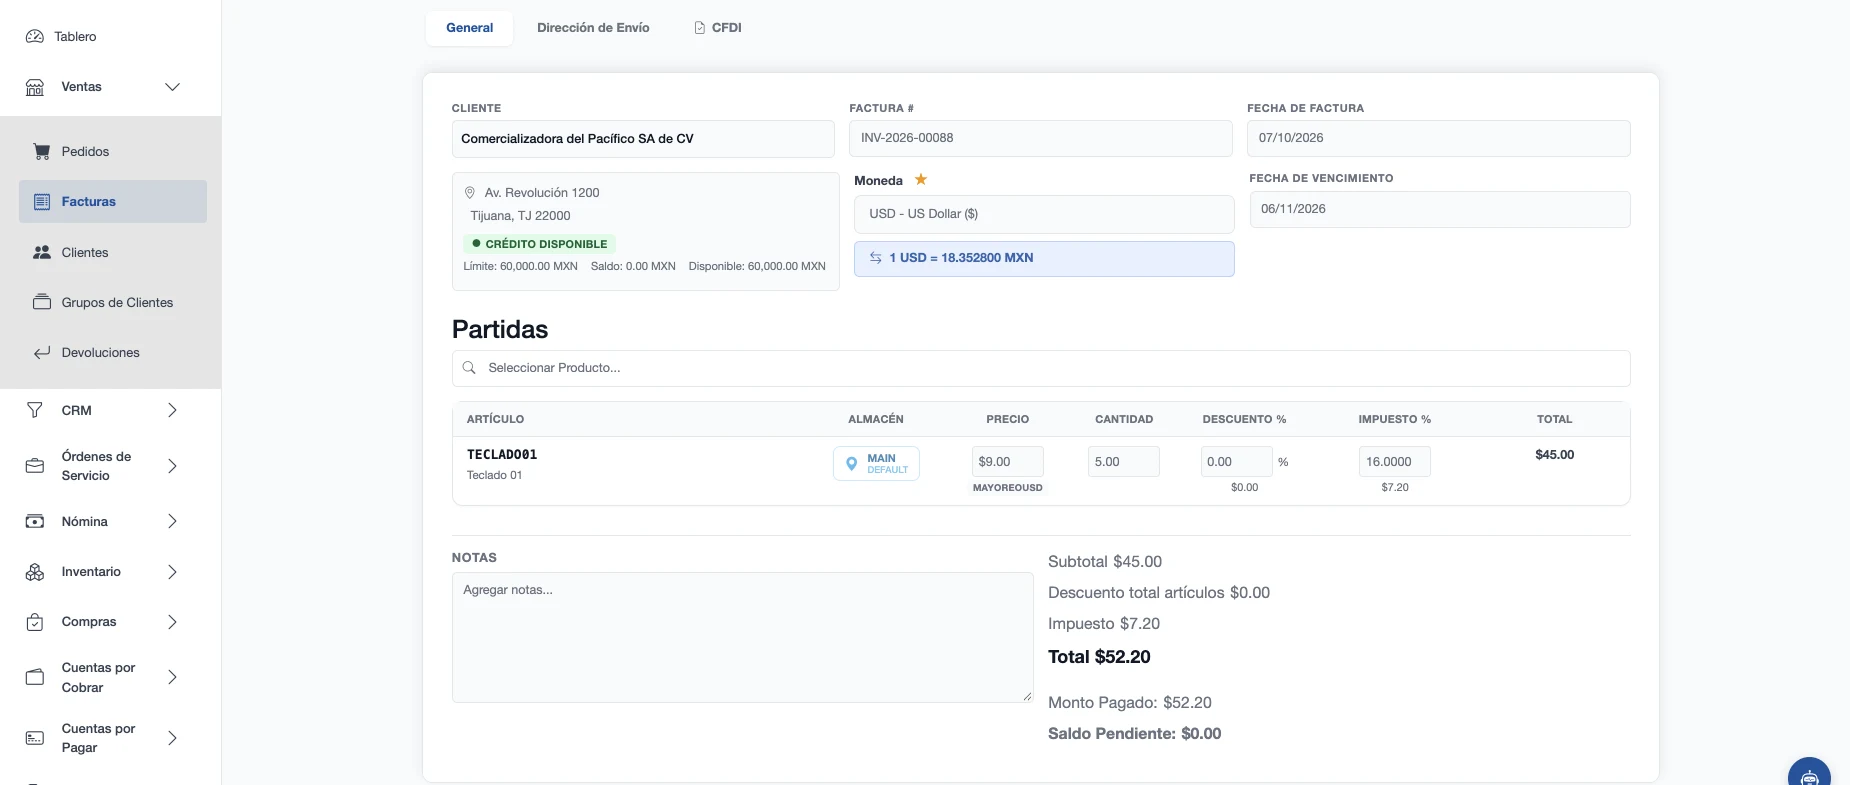
Task: Click the Pedidos shopping cart icon
Action: [42, 152]
